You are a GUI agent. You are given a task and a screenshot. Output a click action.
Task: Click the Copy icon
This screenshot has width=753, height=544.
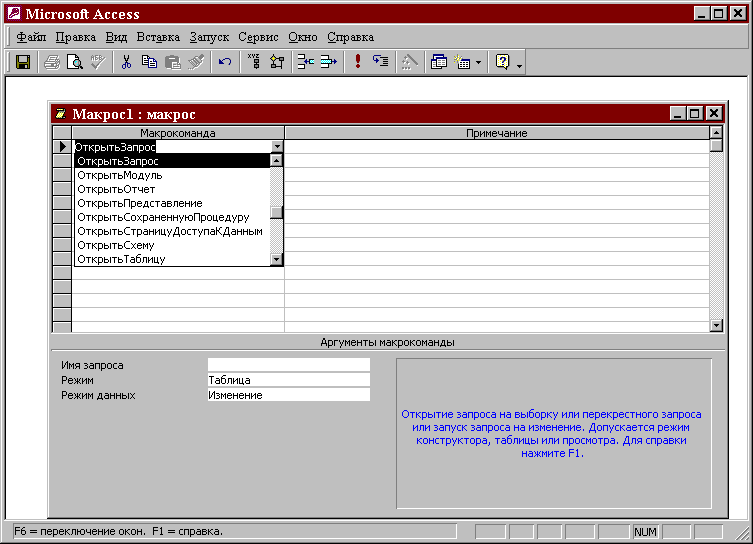coord(149,62)
